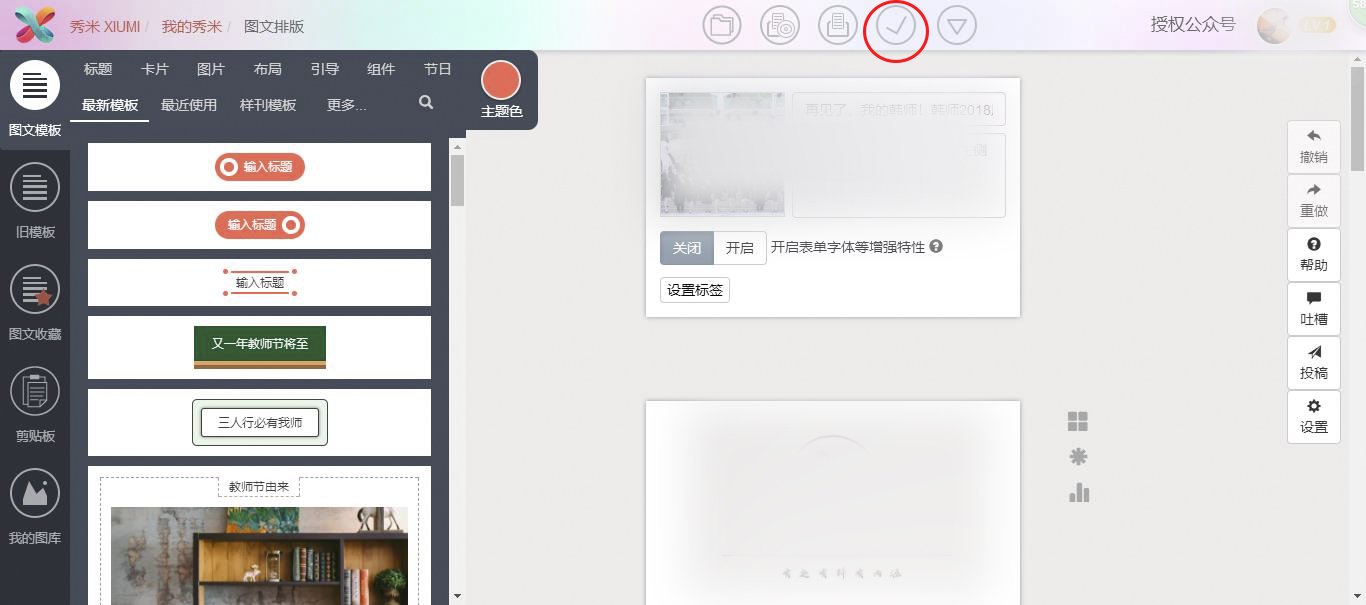Open the inverted-triangle dropdown in the top toolbar
The image size is (1366, 605).
coord(956,27)
